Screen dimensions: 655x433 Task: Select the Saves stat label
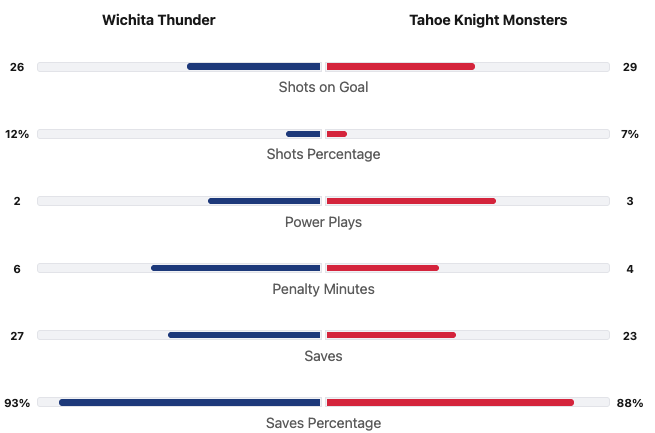point(323,356)
